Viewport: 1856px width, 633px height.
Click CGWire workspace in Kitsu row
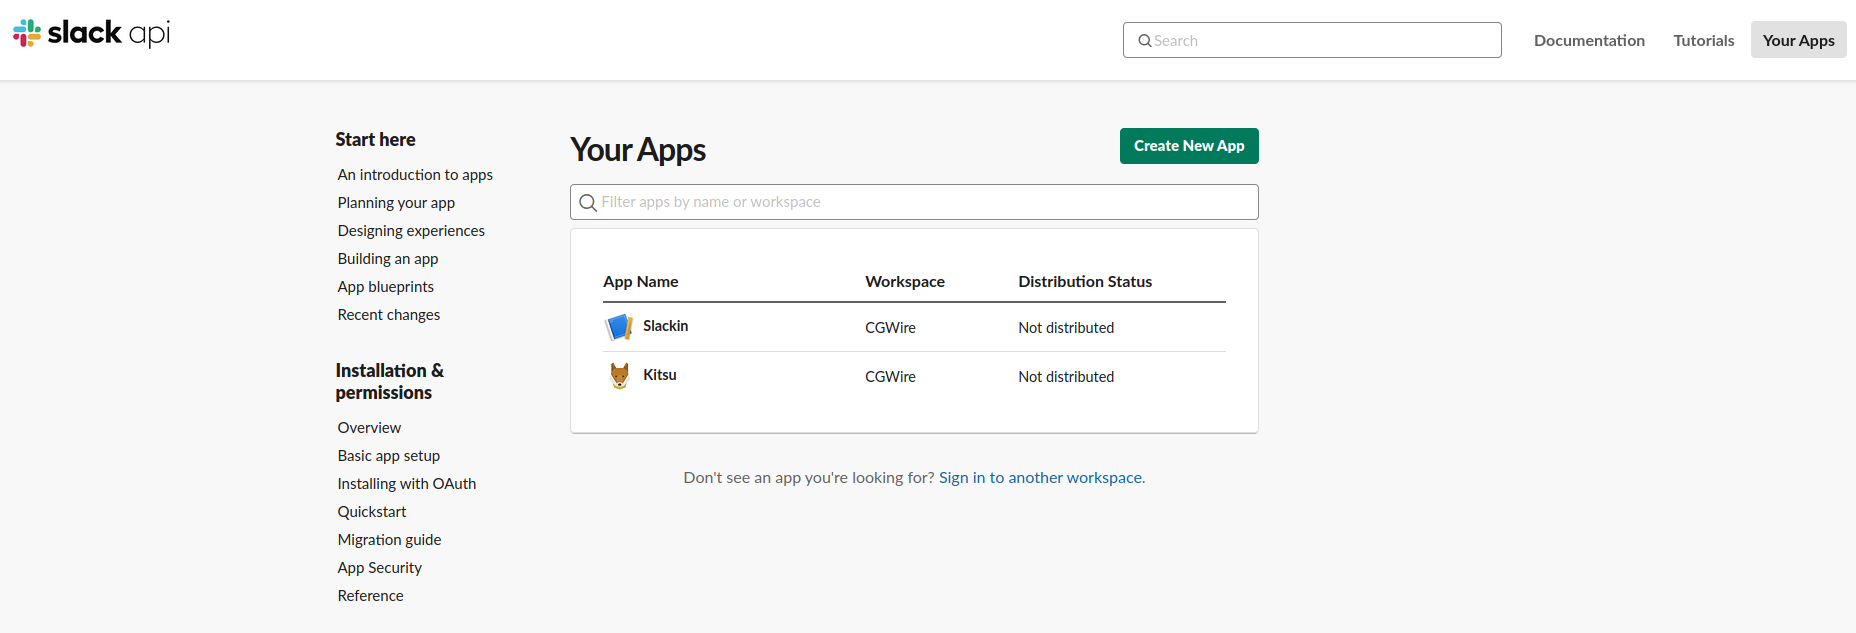coord(890,377)
